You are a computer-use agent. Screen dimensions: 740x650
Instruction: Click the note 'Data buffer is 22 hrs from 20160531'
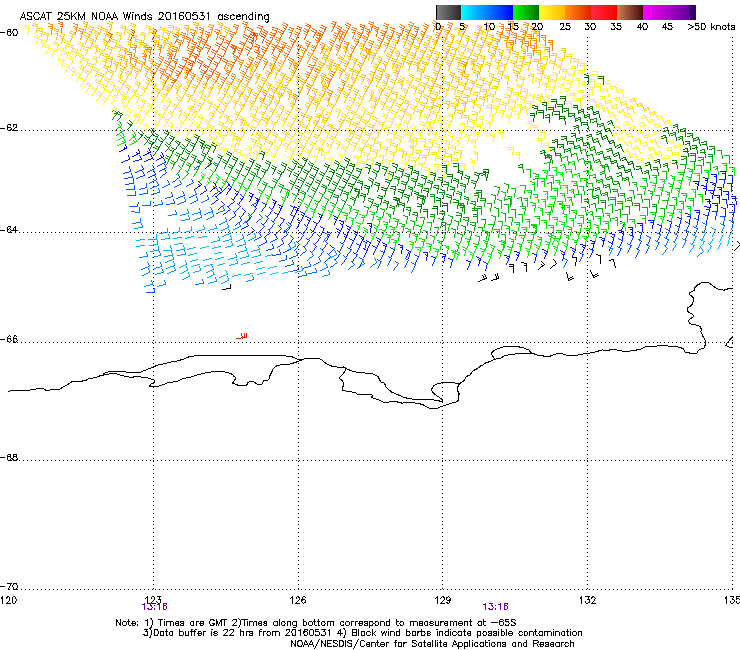(x=242, y=633)
